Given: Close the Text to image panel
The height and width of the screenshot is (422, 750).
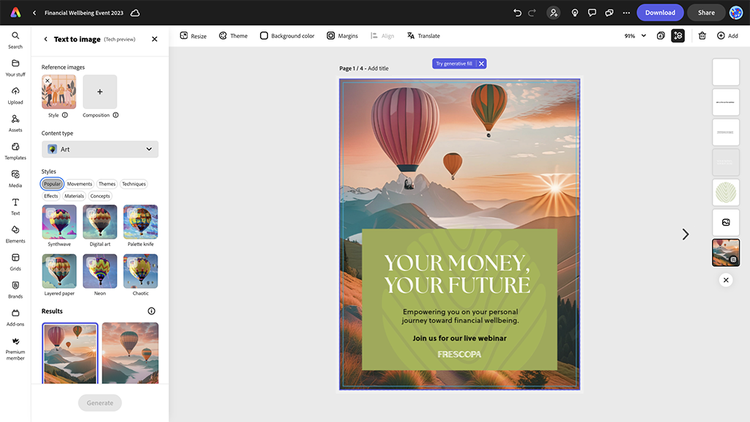Looking at the screenshot, I should 154,39.
